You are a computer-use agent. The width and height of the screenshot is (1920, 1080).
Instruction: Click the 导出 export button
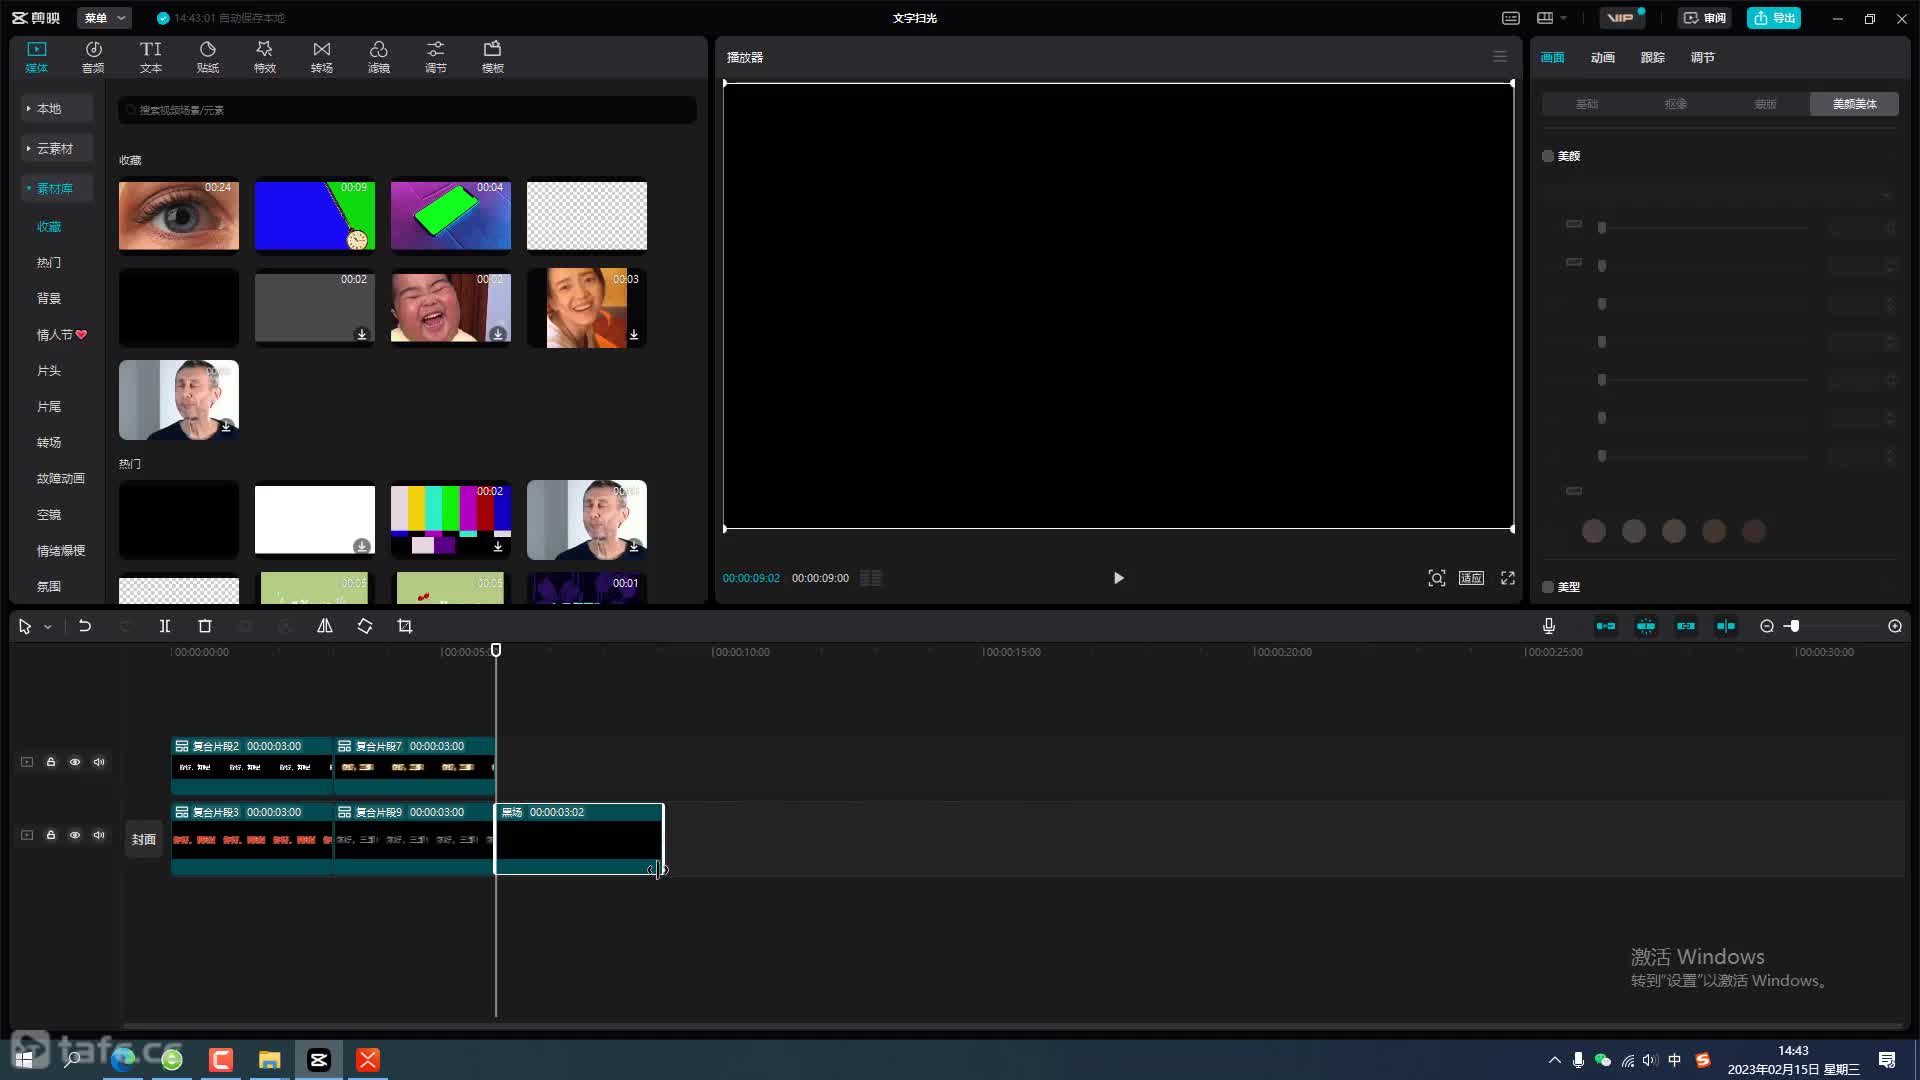coord(1774,18)
